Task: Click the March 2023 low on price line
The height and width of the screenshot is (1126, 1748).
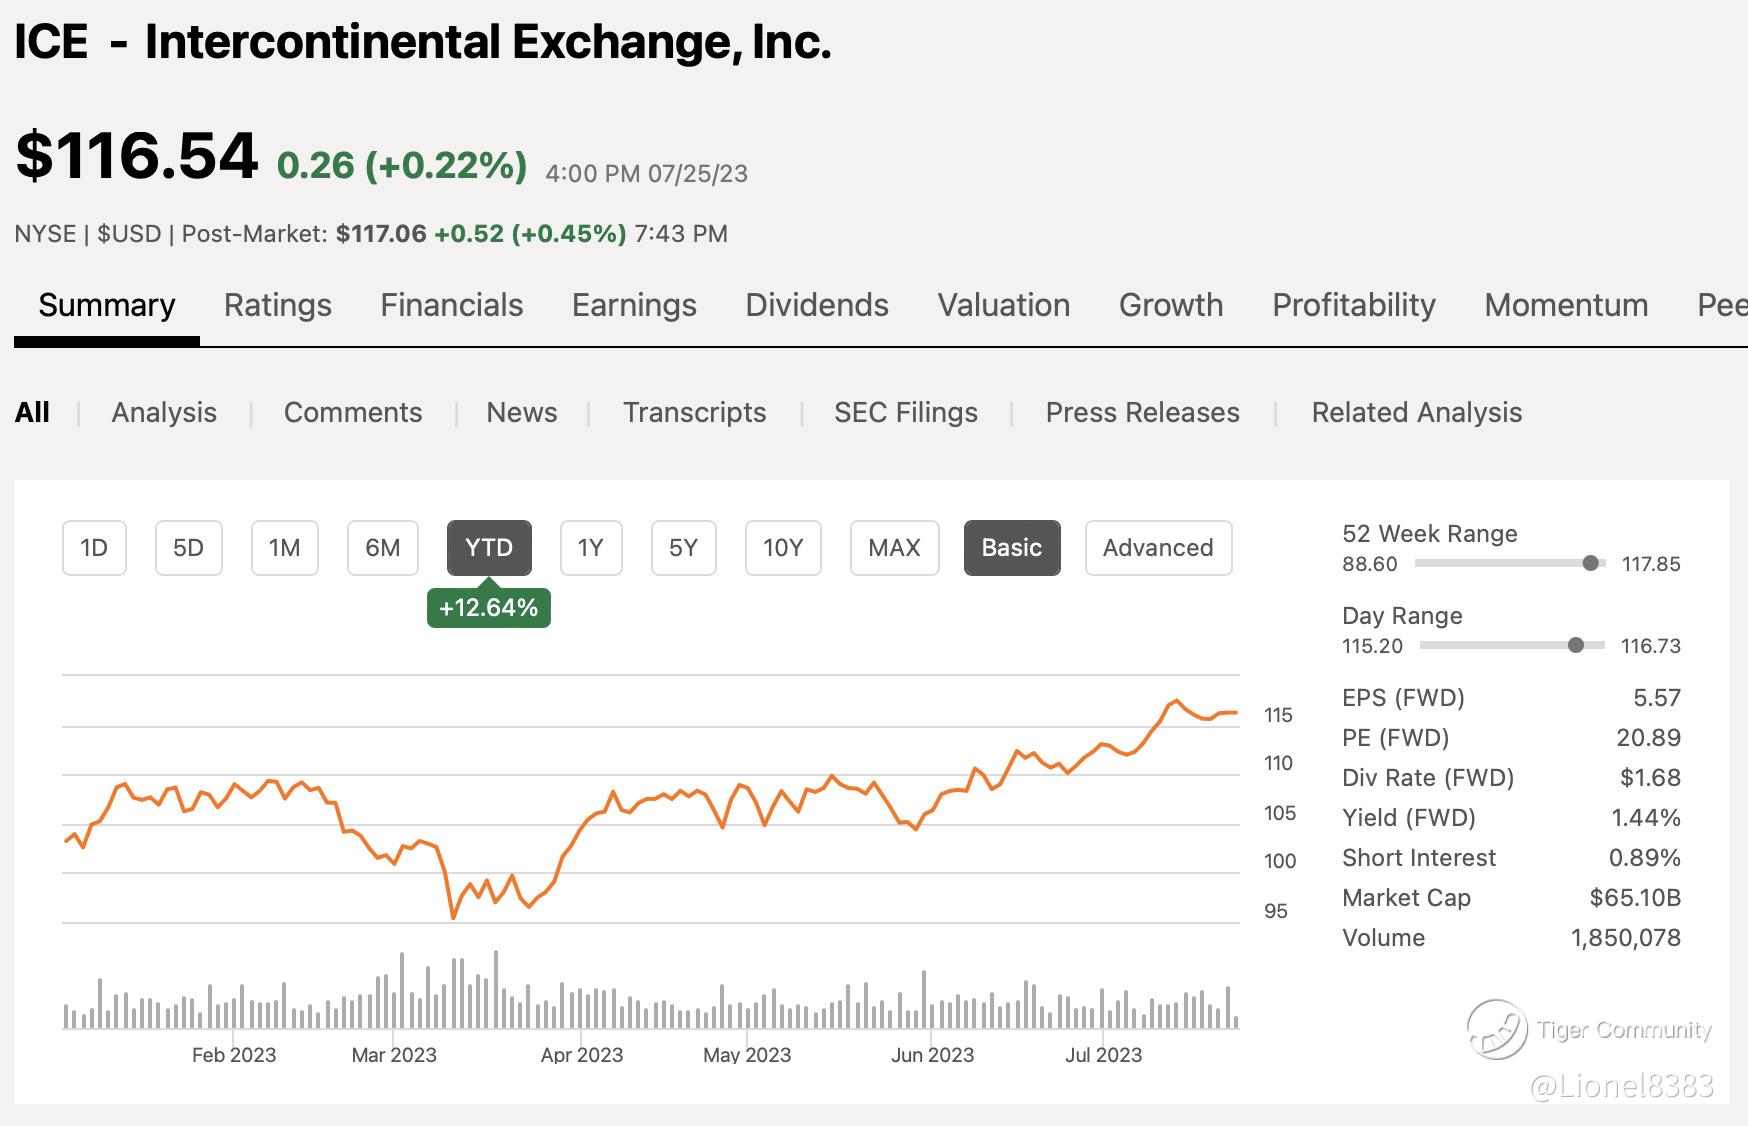Action: click(x=454, y=916)
